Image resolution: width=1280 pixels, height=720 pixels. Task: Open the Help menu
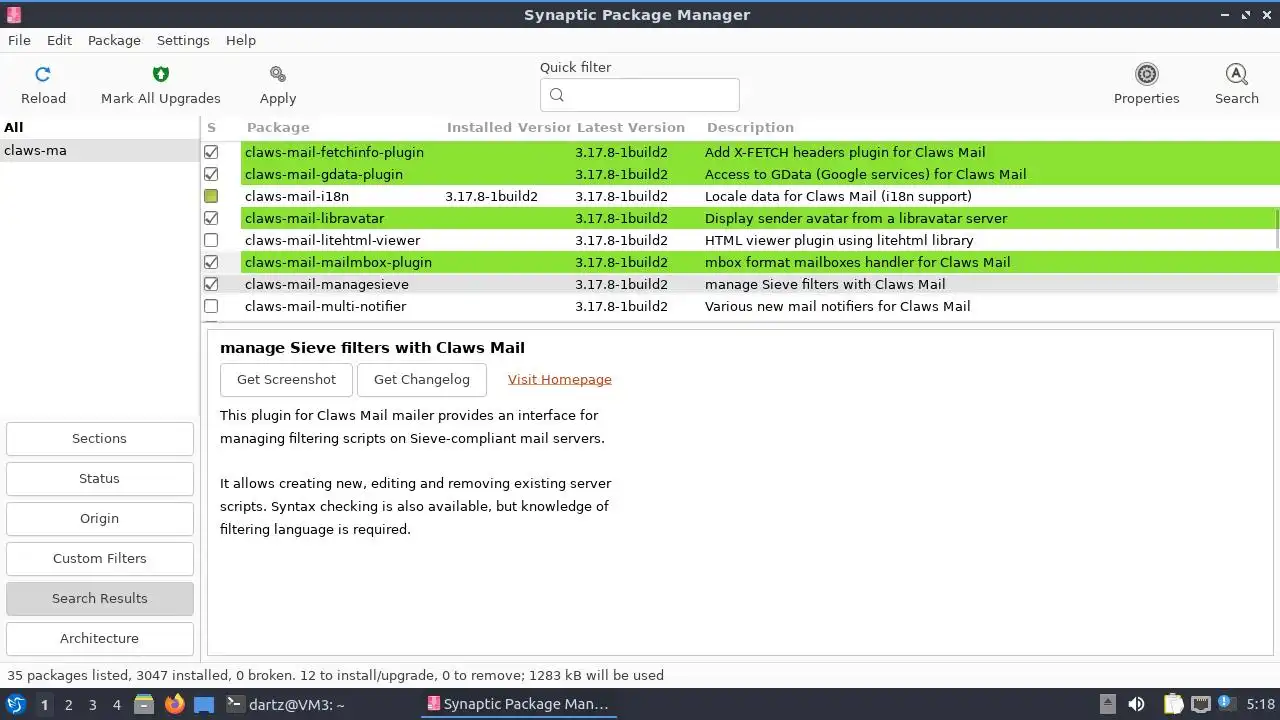(x=241, y=40)
